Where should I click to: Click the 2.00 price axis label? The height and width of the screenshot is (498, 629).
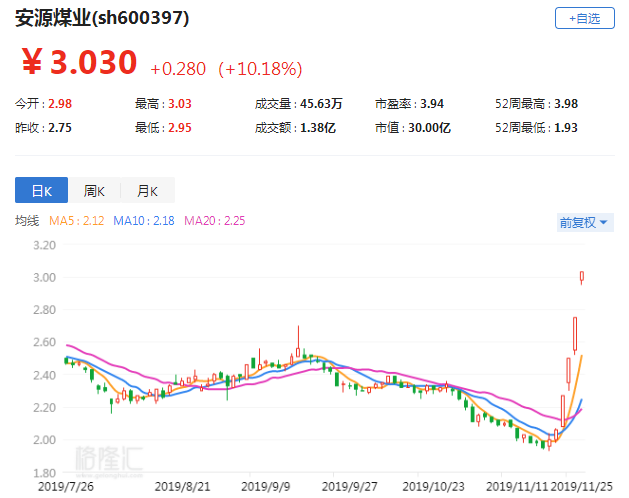point(45,440)
